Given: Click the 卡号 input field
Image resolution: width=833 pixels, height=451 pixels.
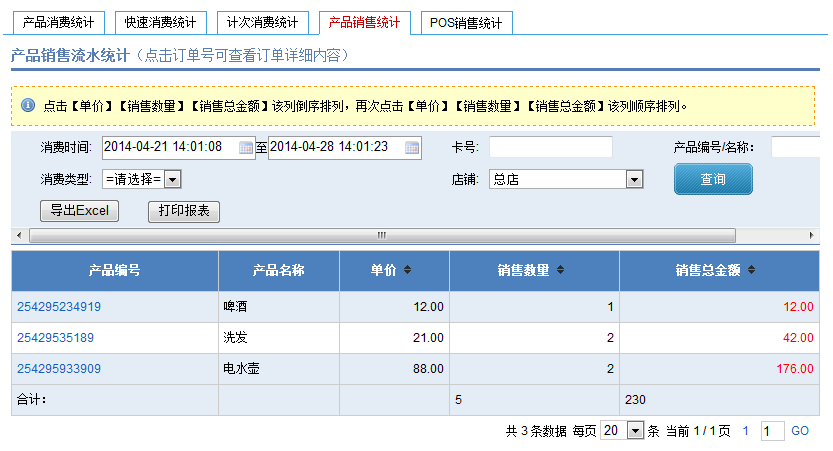Looking at the screenshot, I should (550, 148).
